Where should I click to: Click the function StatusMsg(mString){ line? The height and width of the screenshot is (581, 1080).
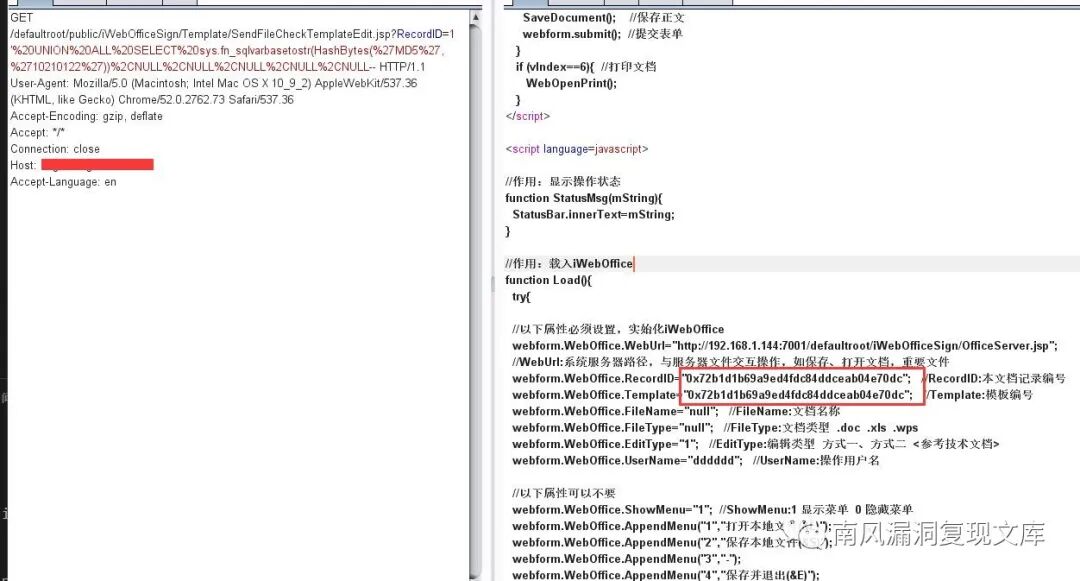(583, 198)
